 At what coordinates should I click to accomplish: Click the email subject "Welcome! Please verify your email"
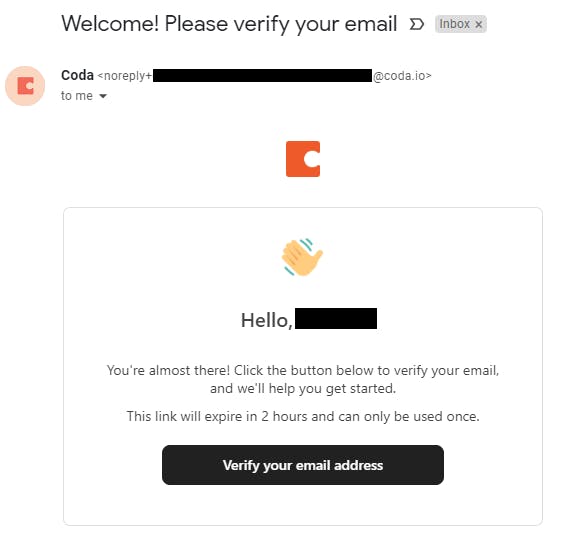[229, 24]
